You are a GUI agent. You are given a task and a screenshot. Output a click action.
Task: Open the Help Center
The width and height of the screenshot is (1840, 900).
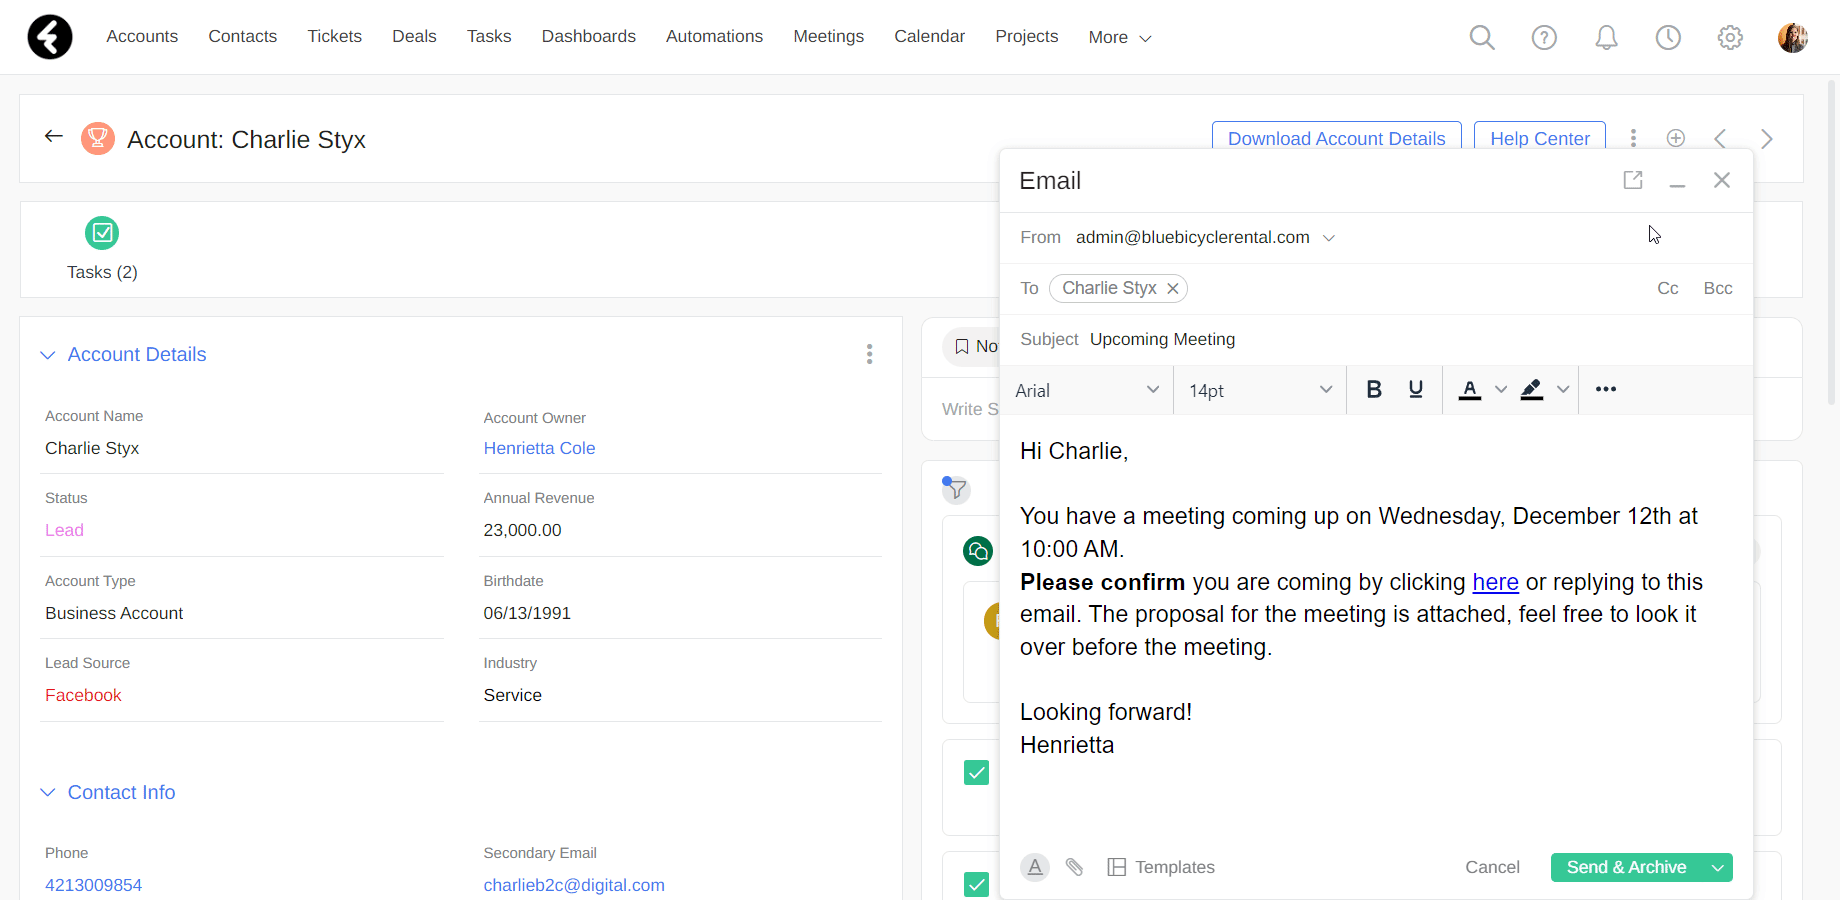coord(1540,137)
